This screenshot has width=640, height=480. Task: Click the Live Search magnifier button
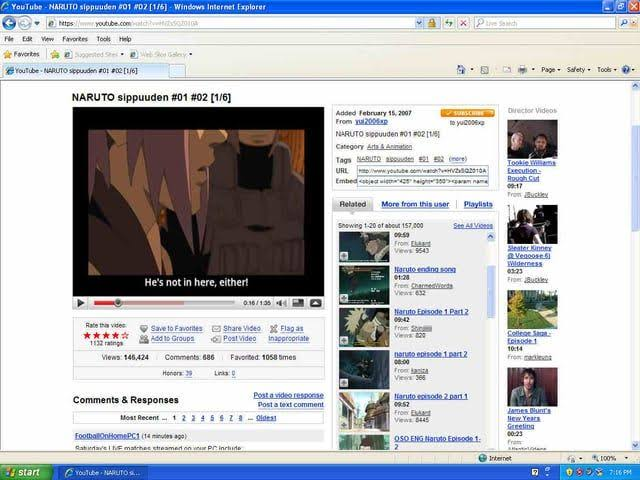(x=624, y=23)
